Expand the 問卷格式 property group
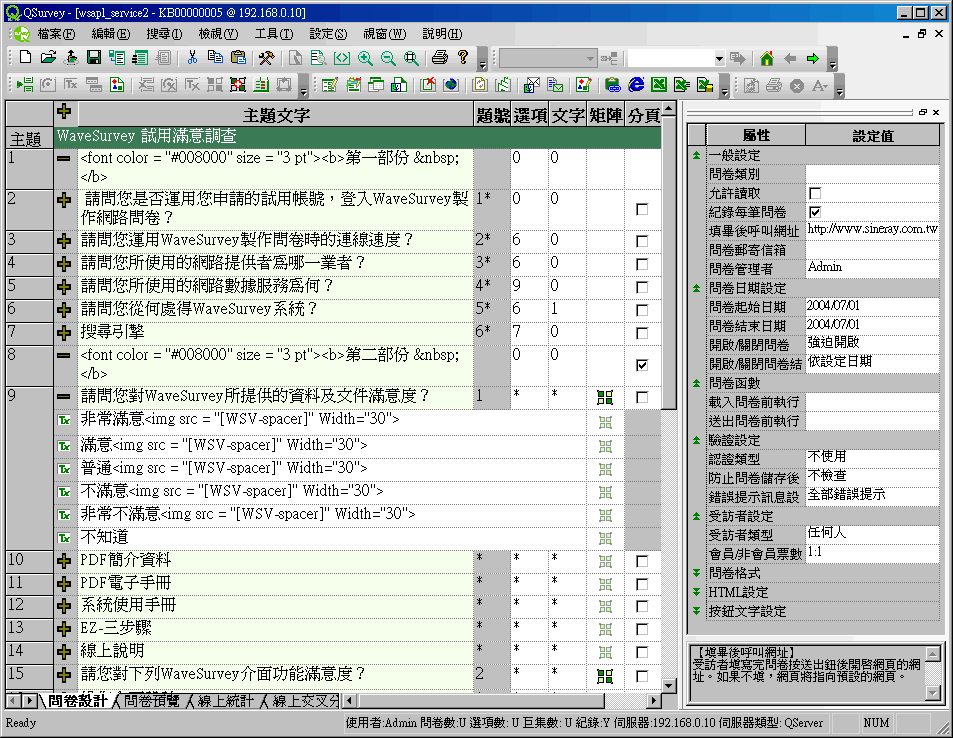Screen dimensions: 953x738 point(697,573)
